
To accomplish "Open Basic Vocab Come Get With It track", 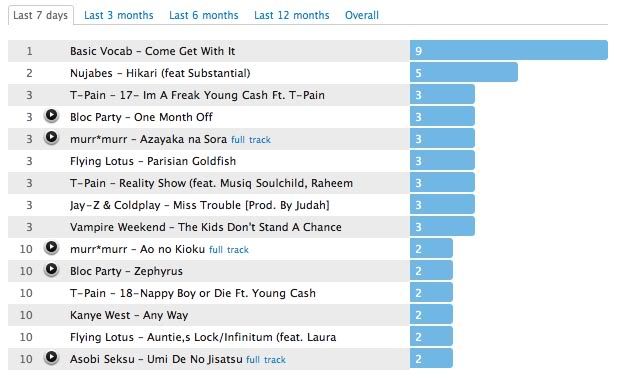I will point(153,51).
